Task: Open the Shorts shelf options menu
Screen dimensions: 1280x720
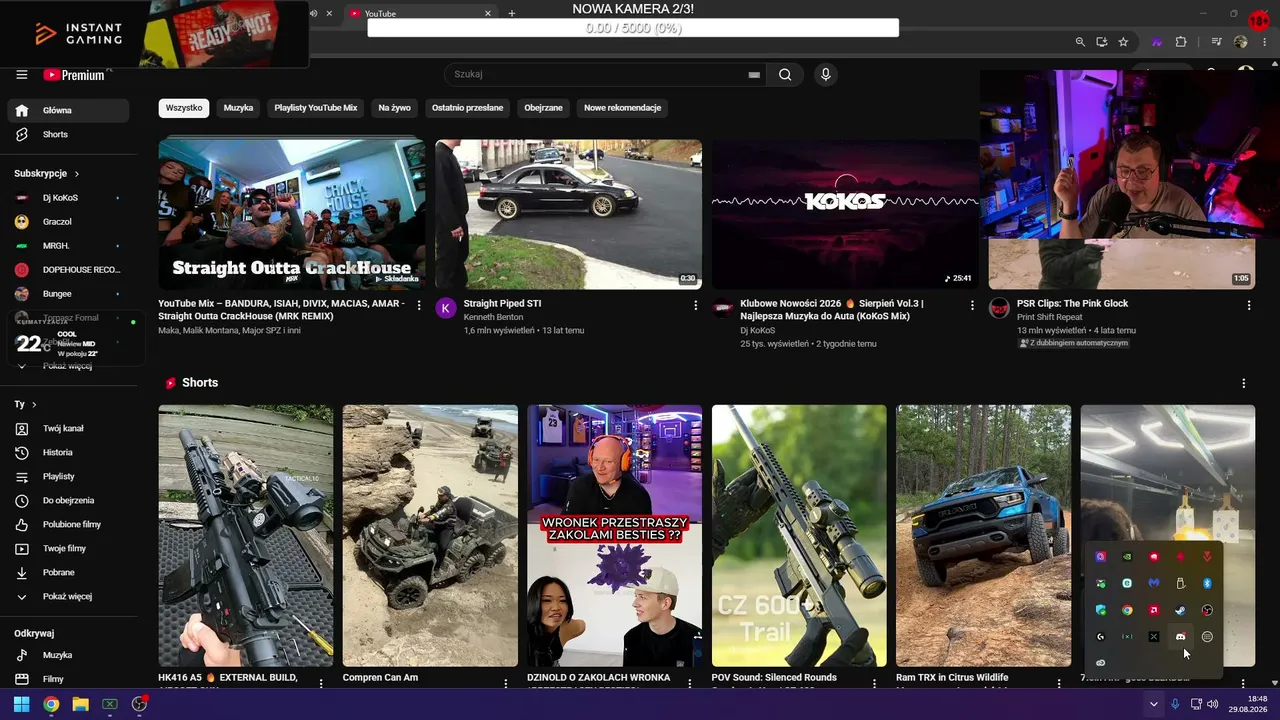Action: pyautogui.click(x=1244, y=383)
